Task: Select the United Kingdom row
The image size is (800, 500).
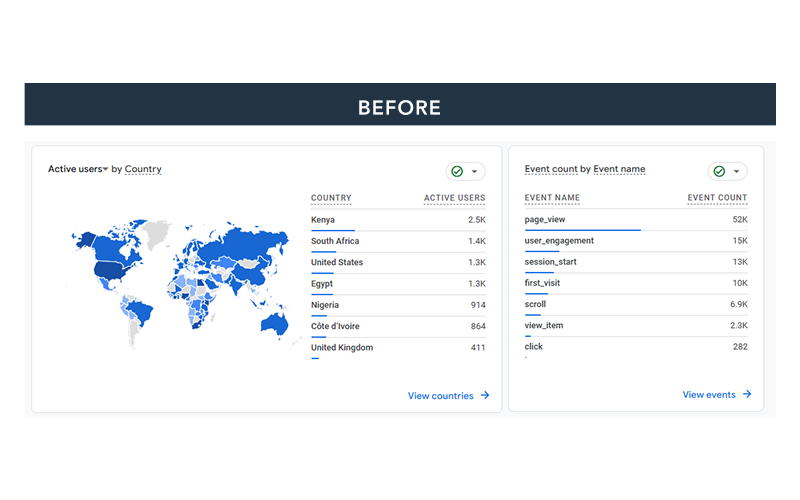Action: click(x=398, y=348)
